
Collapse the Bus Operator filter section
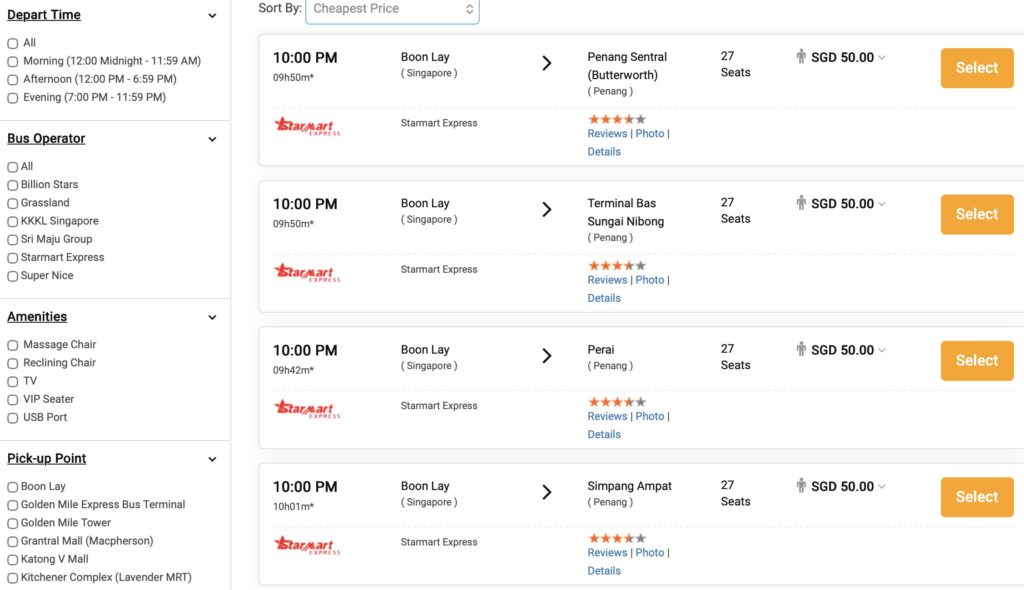[x=212, y=140]
